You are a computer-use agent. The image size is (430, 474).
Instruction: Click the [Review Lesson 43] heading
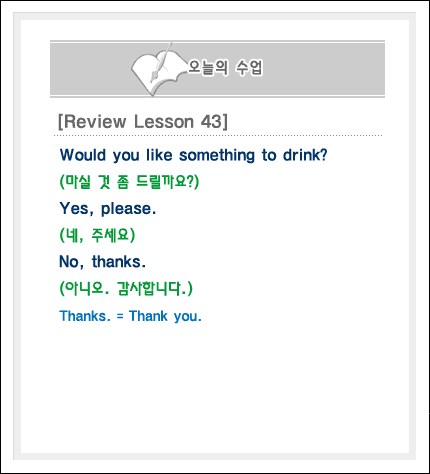click(x=143, y=121)
